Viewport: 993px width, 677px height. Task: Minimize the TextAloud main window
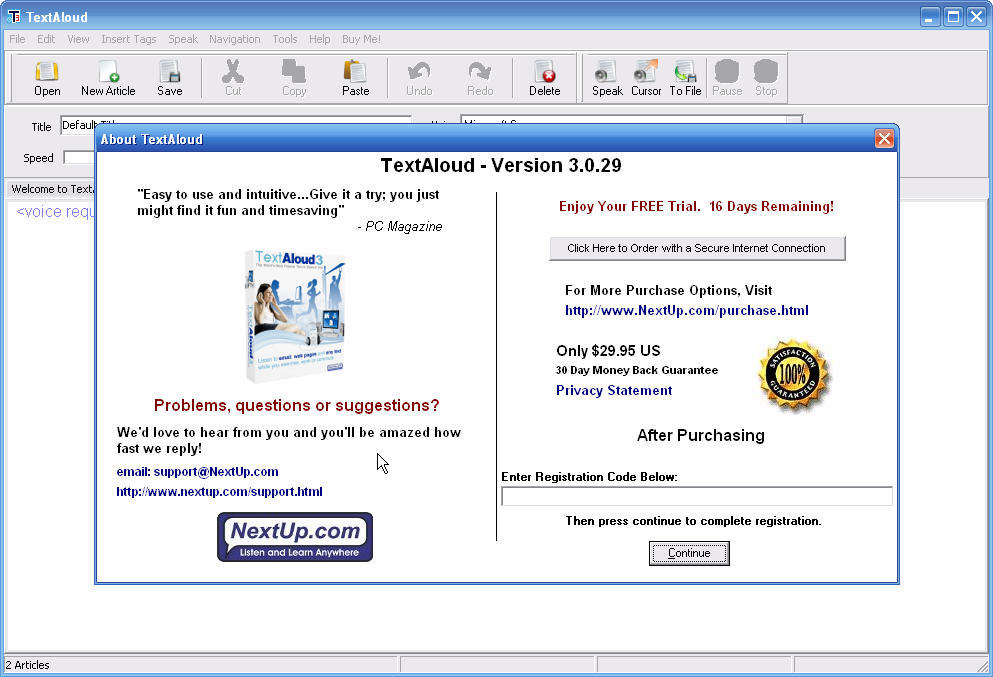pos(929,17)
